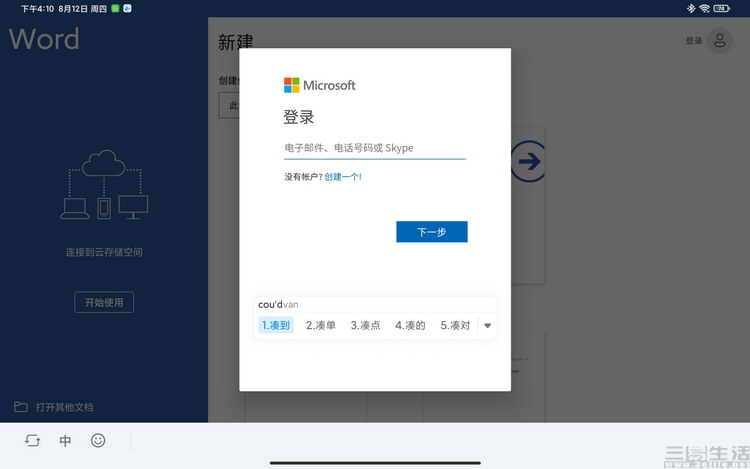Viewport: 750px width, 469px height.
Task: Expand the IME candidate list arrow
Action: [x=487, y=326]
